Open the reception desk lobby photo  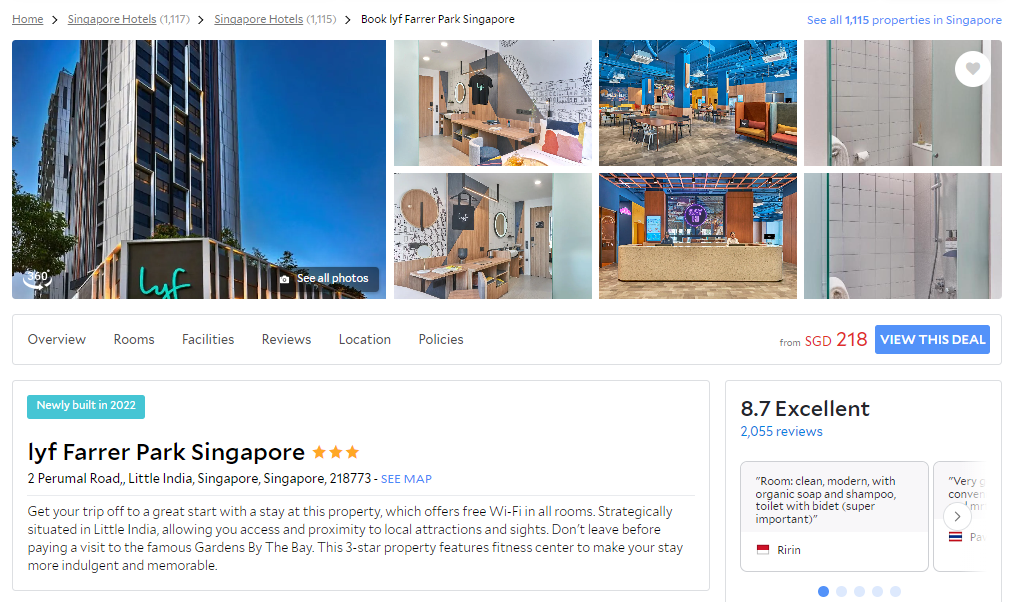coord(698,236)
